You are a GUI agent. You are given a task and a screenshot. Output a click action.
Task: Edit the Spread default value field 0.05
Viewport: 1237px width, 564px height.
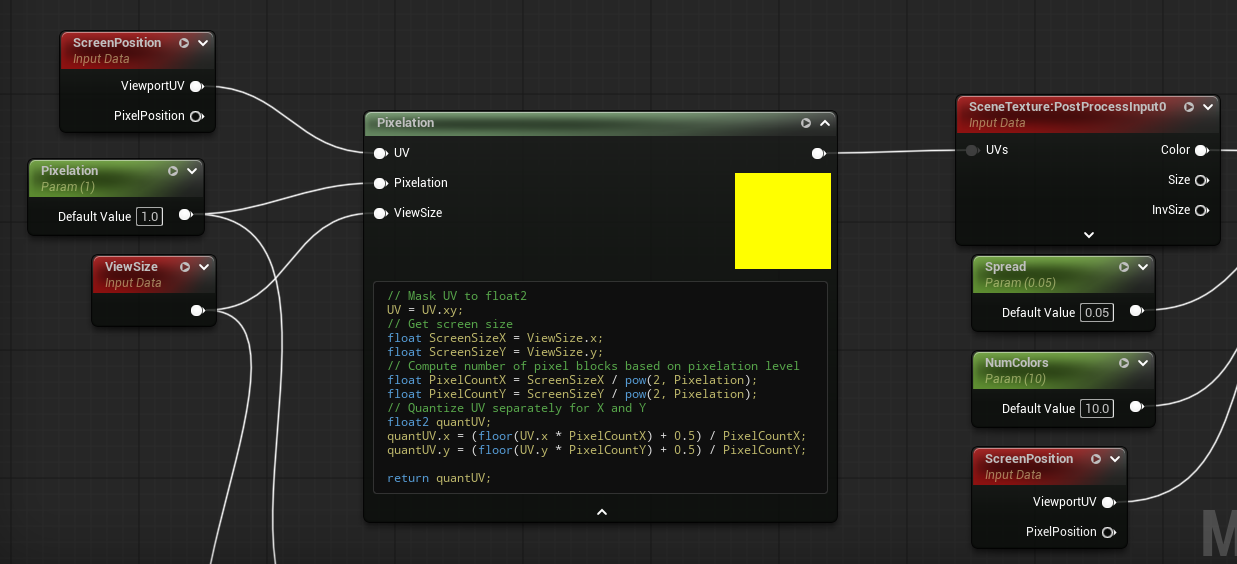tap(1097, 313)
